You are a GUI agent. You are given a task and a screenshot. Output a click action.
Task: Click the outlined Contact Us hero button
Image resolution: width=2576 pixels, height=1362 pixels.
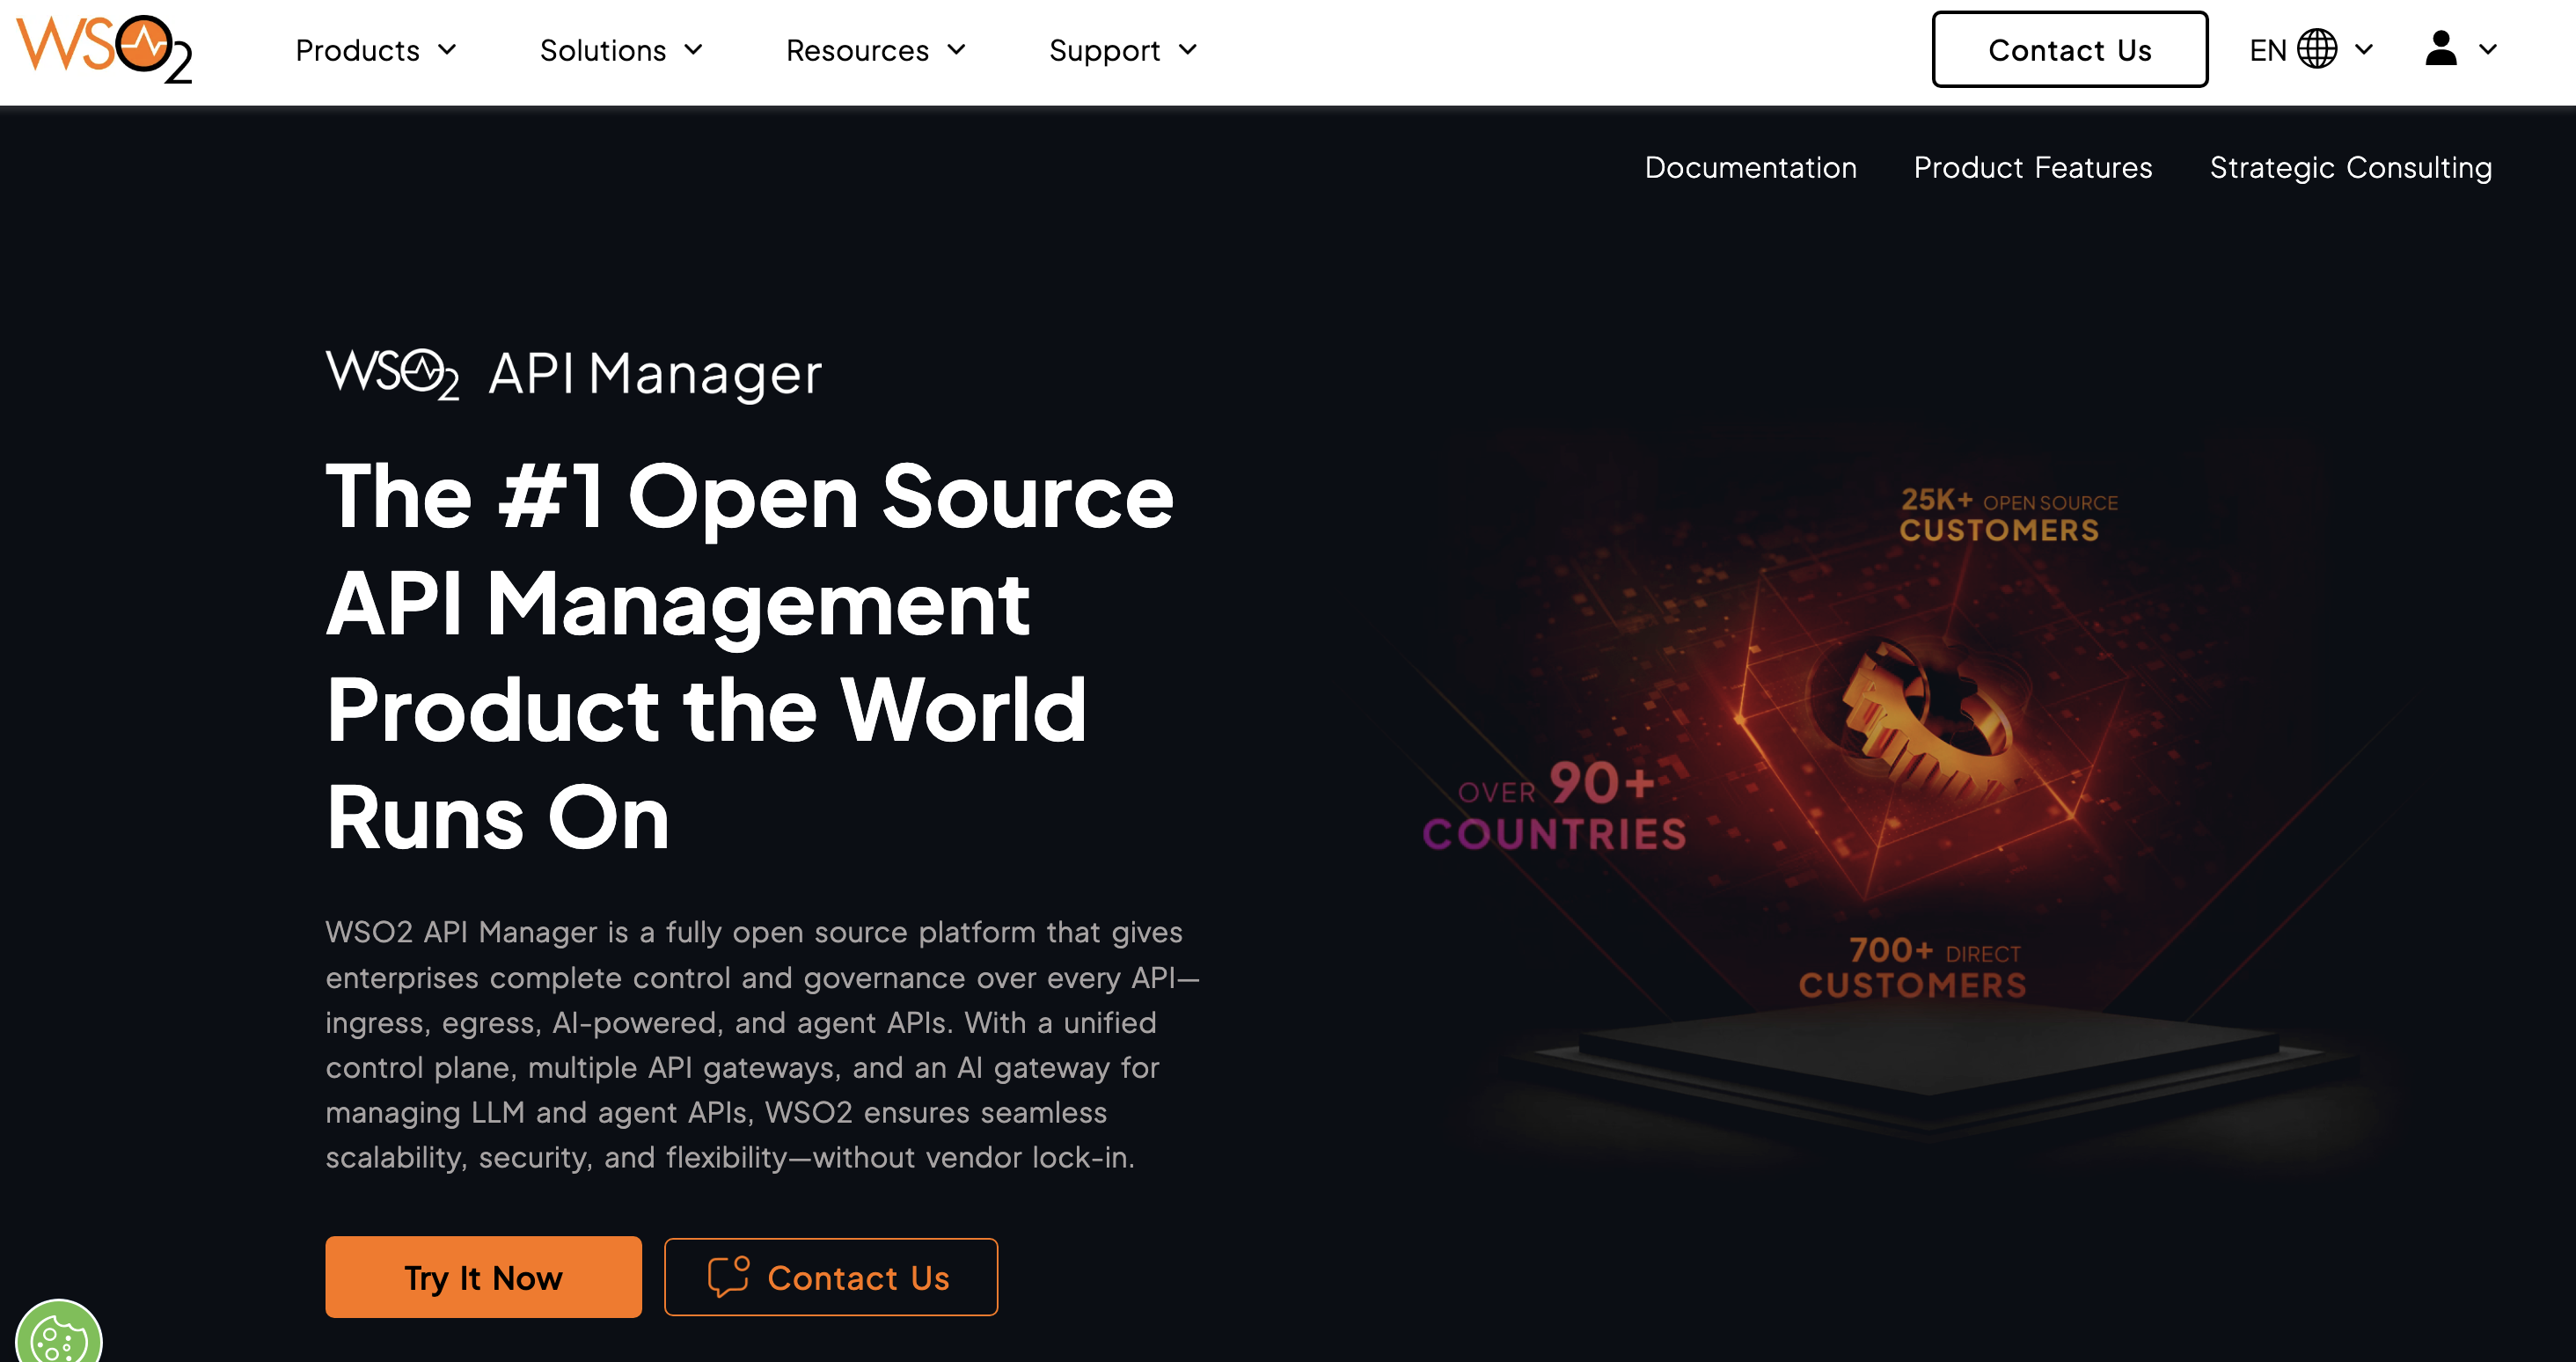[x=830, y=1276]
